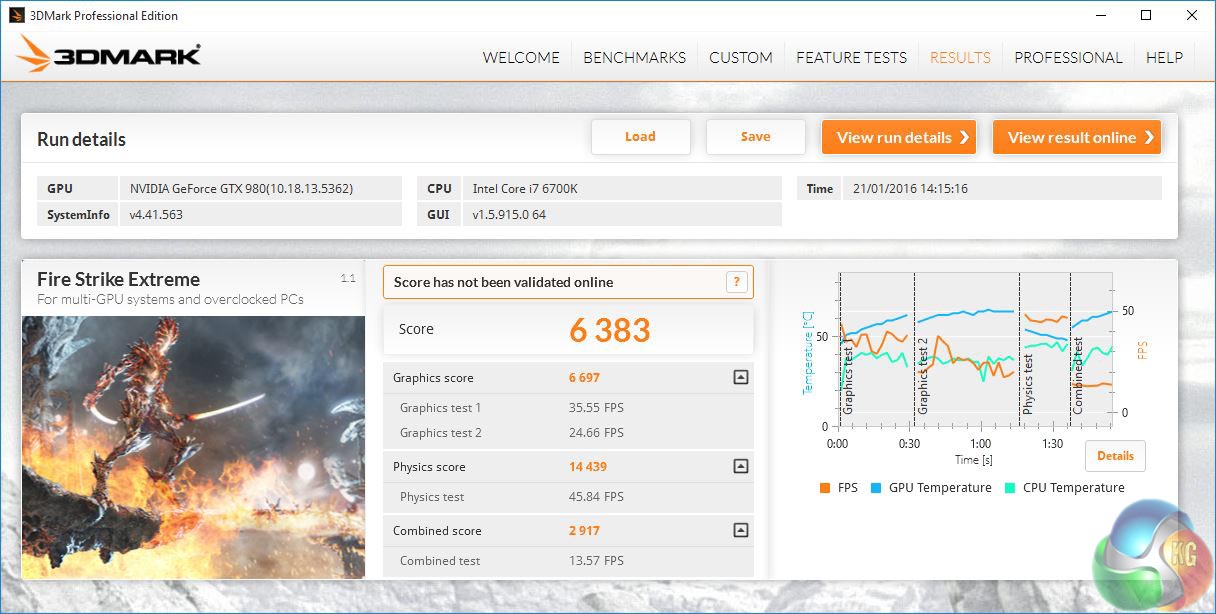Click the Combined score value 2 917

click(584, 531)
